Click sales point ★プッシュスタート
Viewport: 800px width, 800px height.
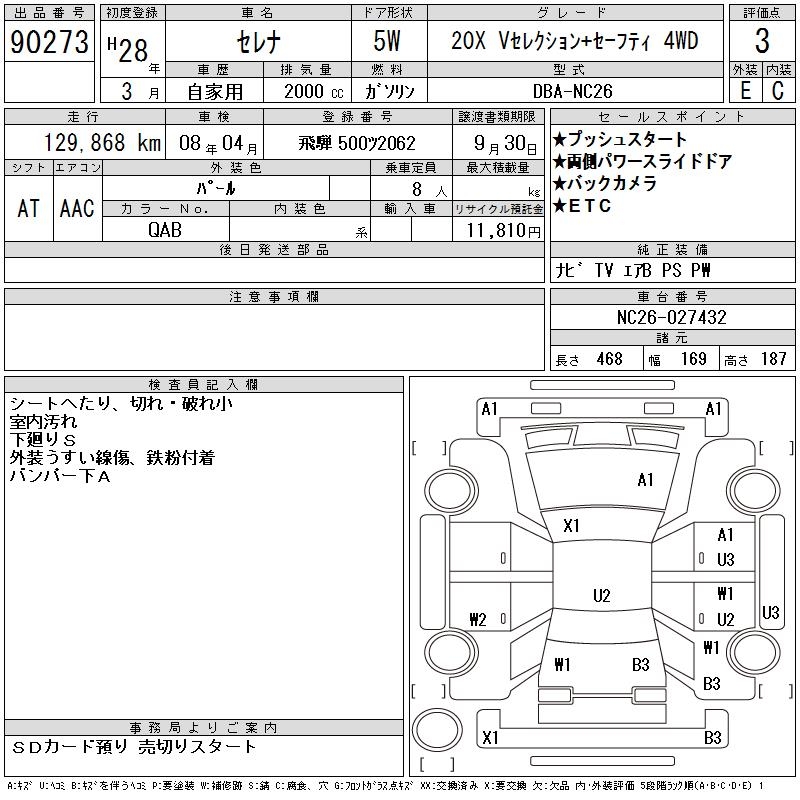click(x=619, y=139)
